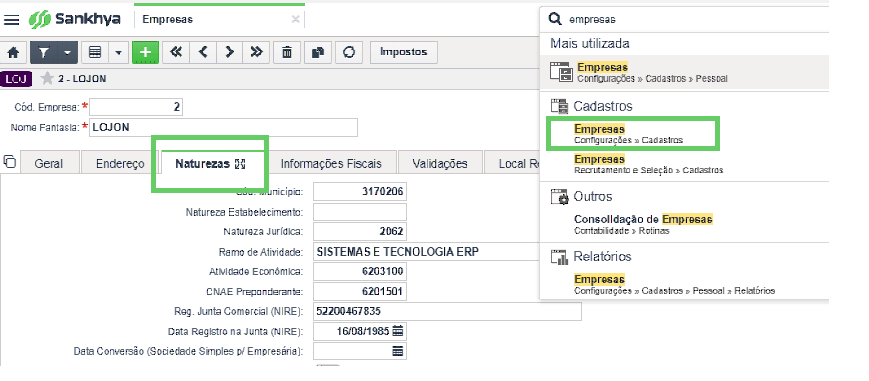Open the Validações tab
The image size is (869, 381).
click(440, 164)
